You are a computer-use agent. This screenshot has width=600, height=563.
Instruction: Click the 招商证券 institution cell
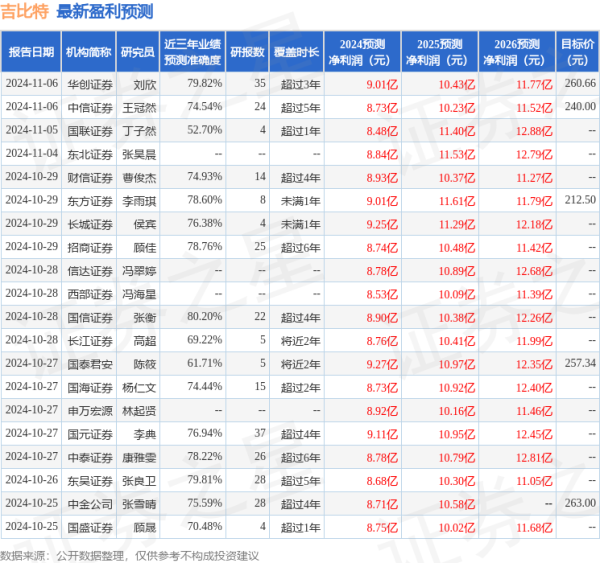(90, 248)
